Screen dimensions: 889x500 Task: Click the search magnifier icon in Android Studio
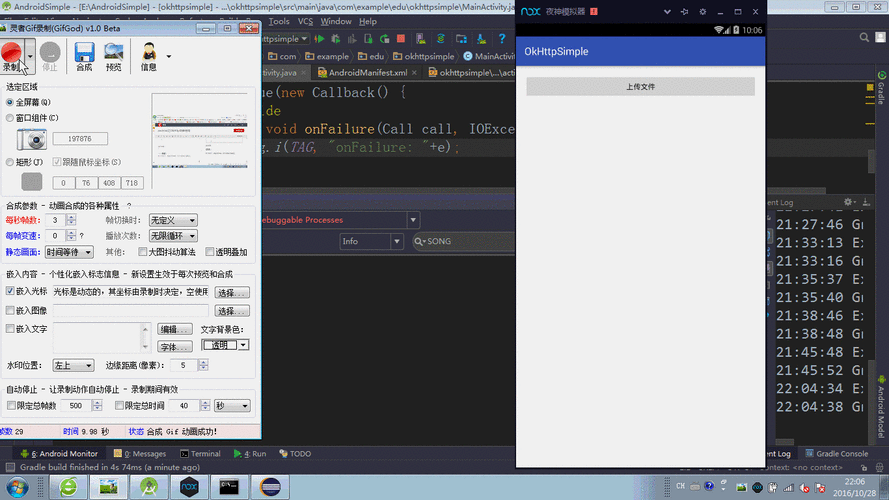[864, 37]
